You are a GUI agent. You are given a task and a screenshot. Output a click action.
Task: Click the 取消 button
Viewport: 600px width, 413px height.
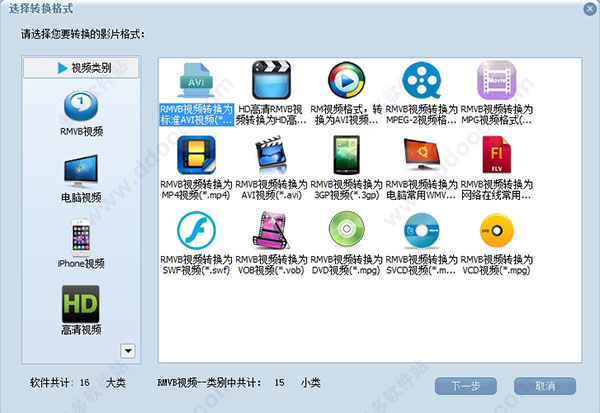(545, 386)
